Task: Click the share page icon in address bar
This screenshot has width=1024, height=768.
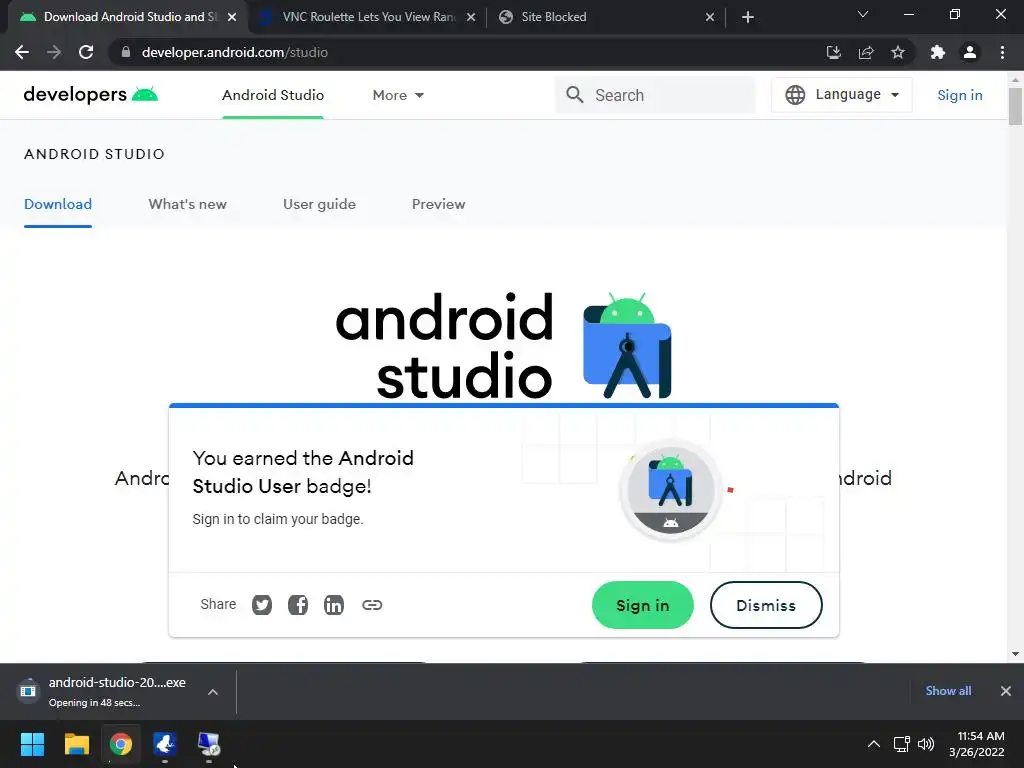Action: [866, 52]
